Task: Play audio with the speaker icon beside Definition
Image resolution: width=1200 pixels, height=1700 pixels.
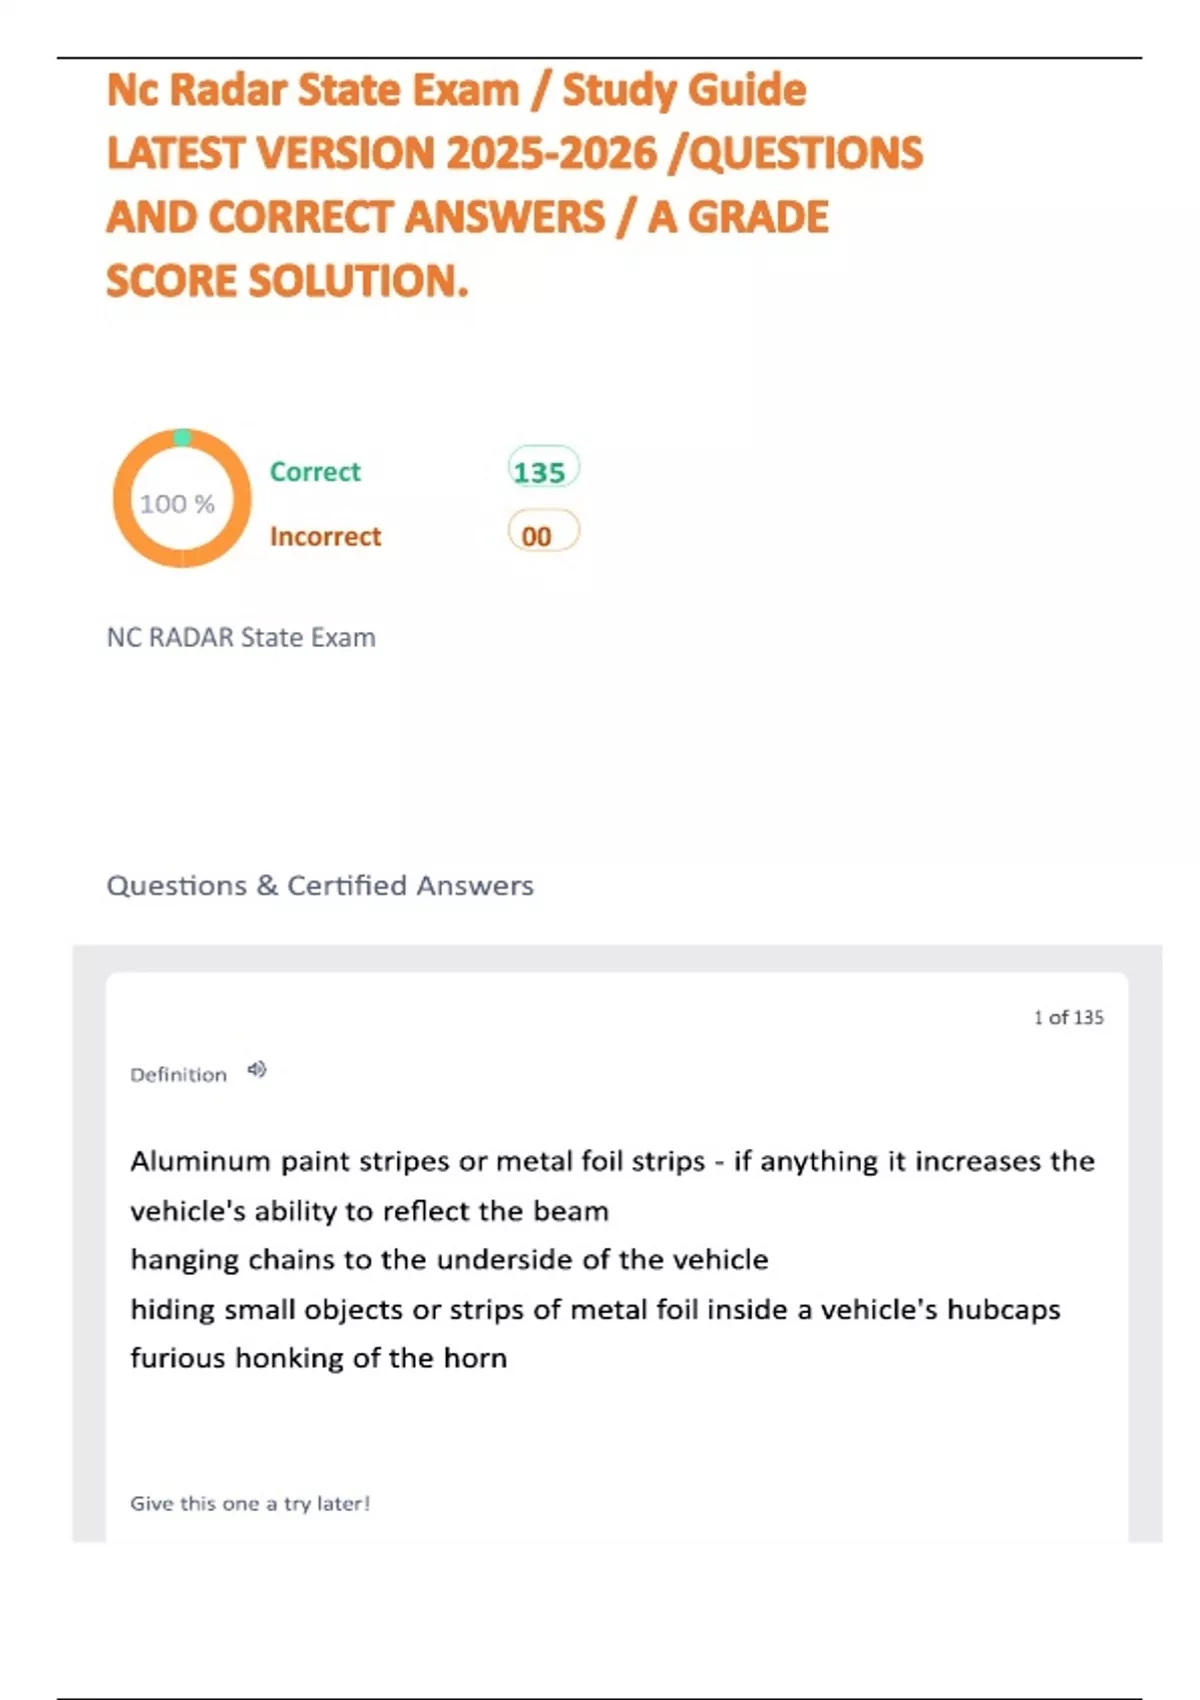Action: click(257, 1070)
